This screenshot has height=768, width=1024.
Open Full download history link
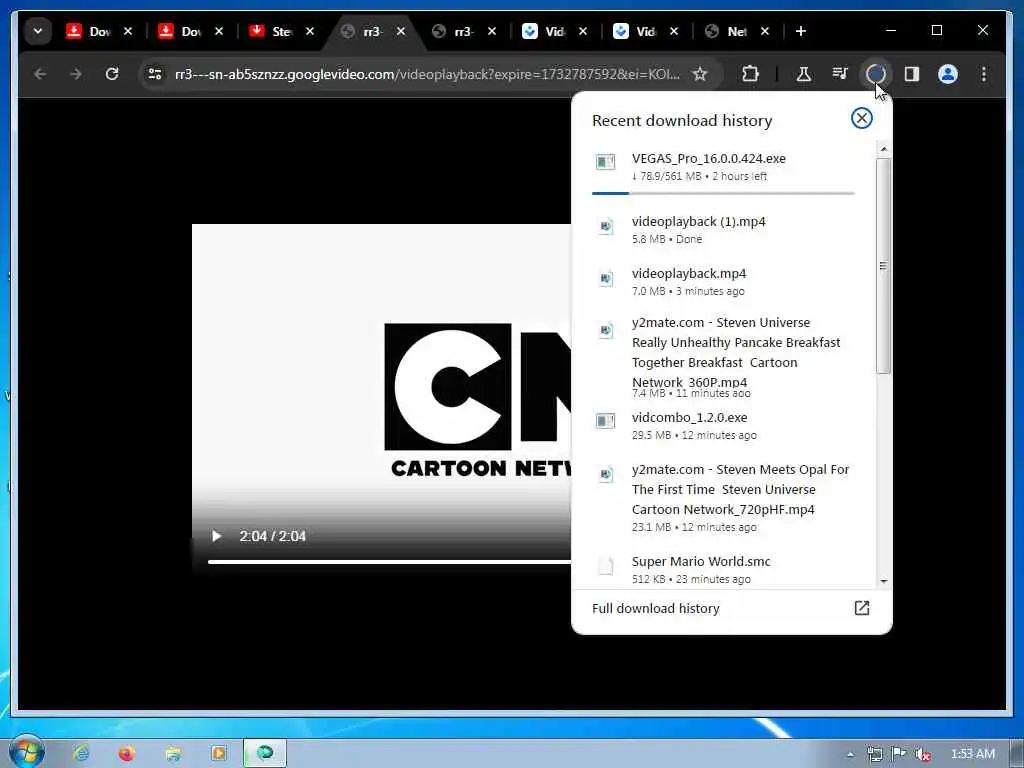pyautogui.click(x=656, y=608)
